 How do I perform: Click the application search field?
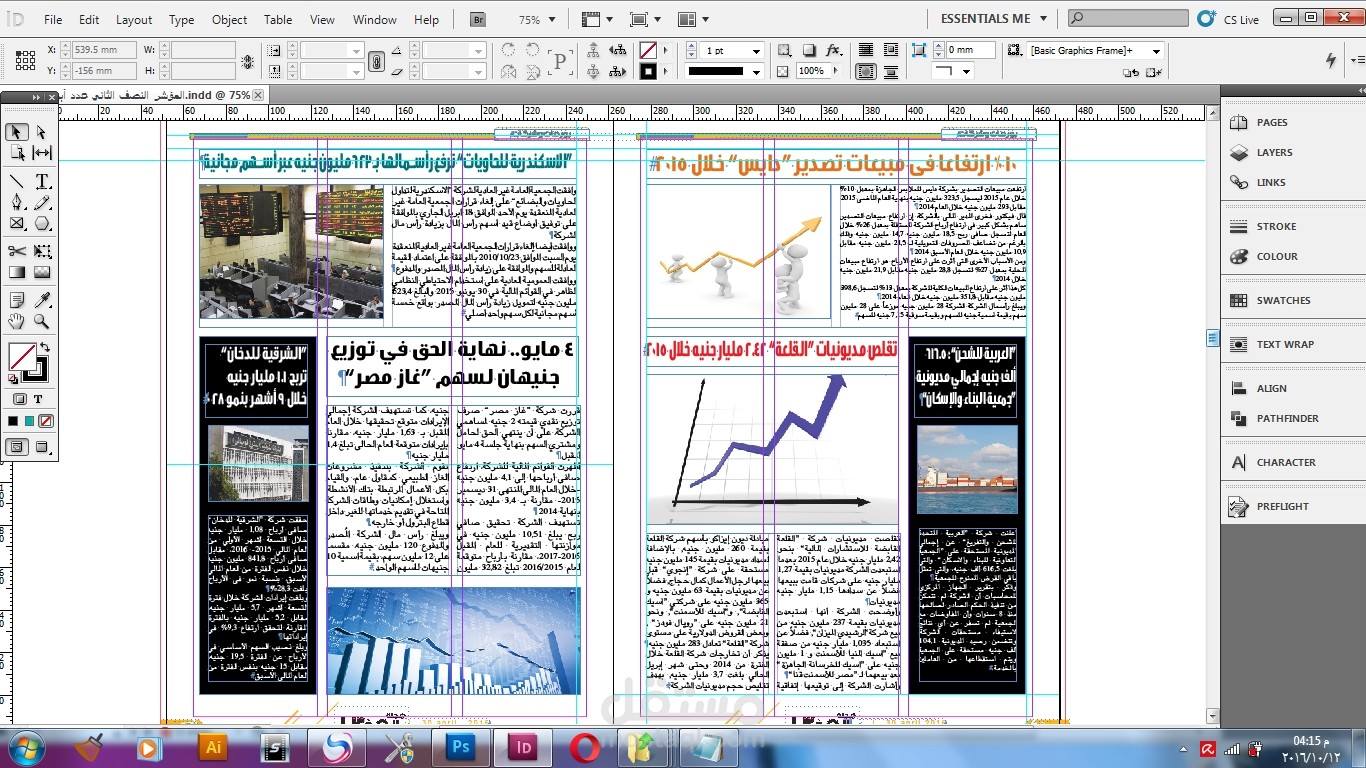[x=1128, y=18]
